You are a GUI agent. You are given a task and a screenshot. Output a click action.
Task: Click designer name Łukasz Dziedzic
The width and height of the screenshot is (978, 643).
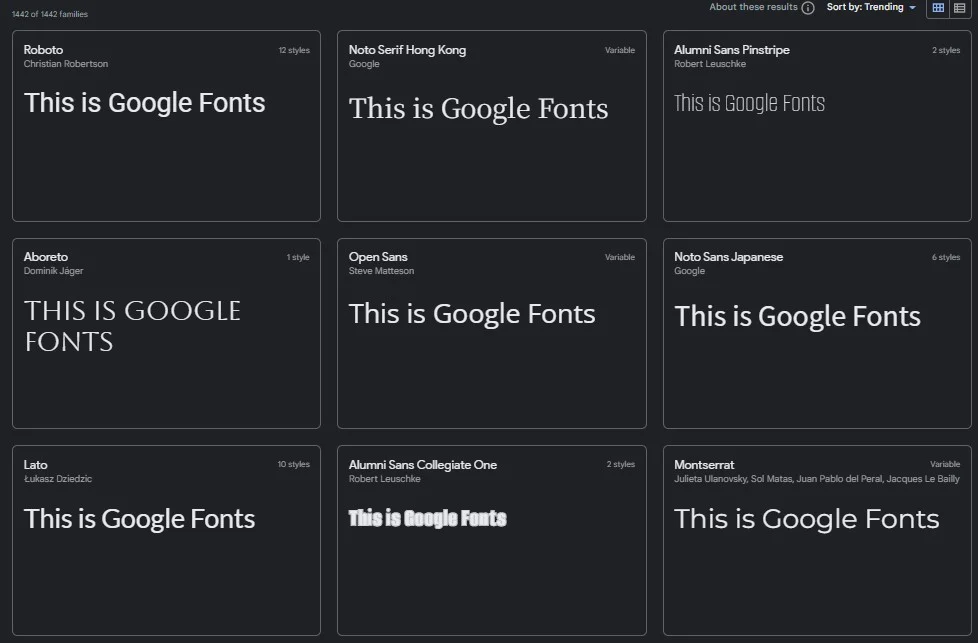click(x=58, y=479)
